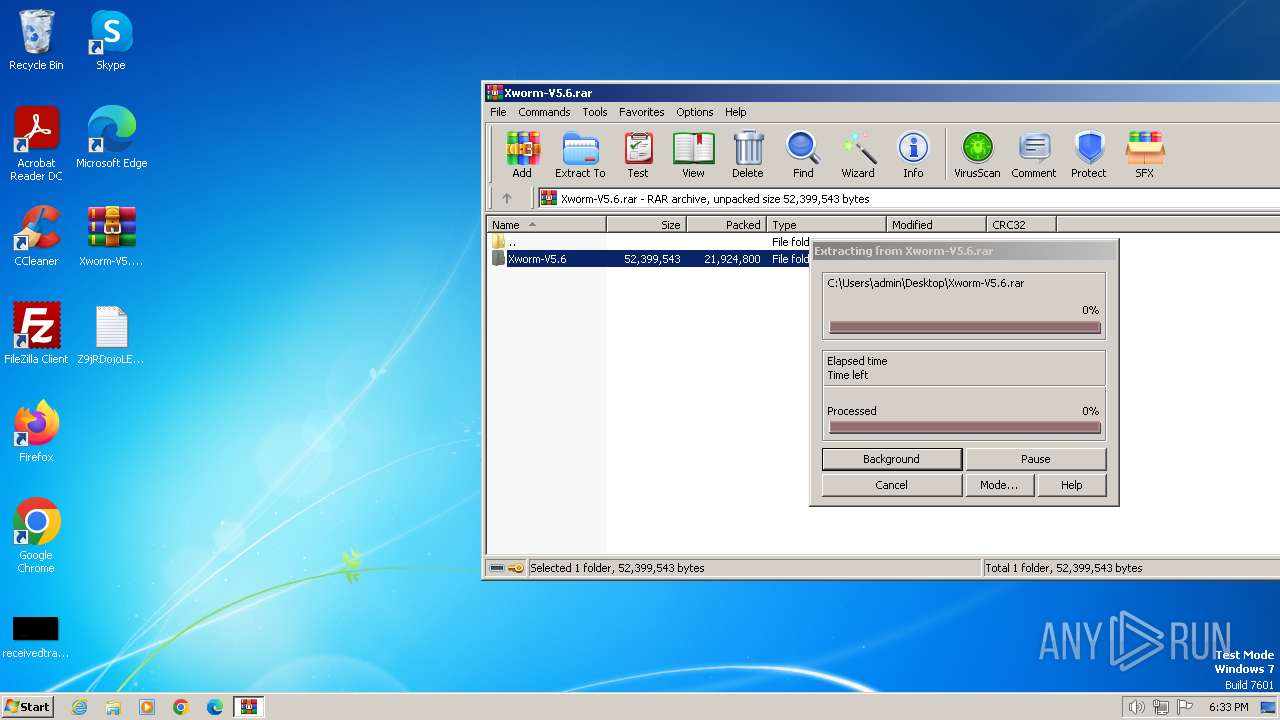Sort by the Name column header
This screenshot has height=720, width=1280.
coord(546,225)
